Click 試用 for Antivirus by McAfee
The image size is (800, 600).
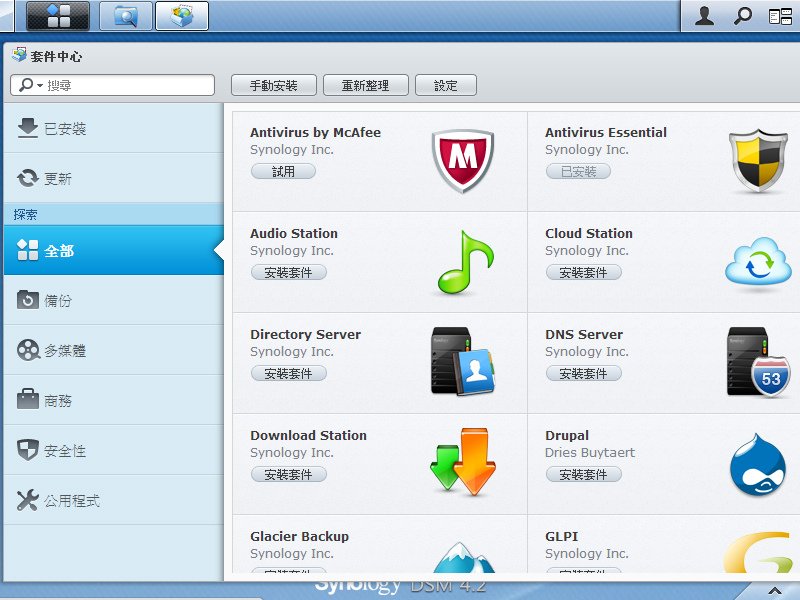tap(283, 171)
